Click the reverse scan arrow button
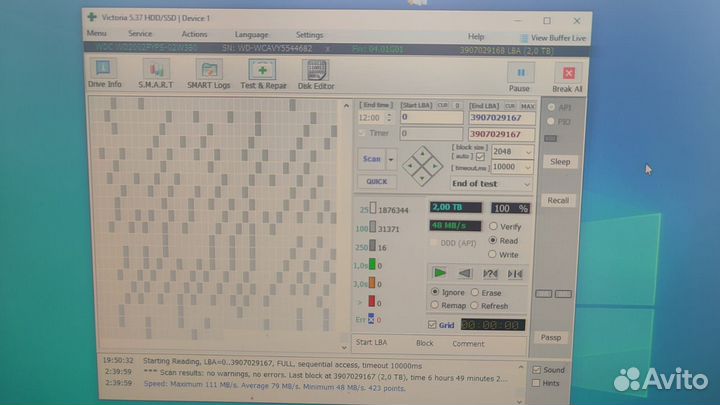This screenshot has height=405, width=720. [464, 274]
